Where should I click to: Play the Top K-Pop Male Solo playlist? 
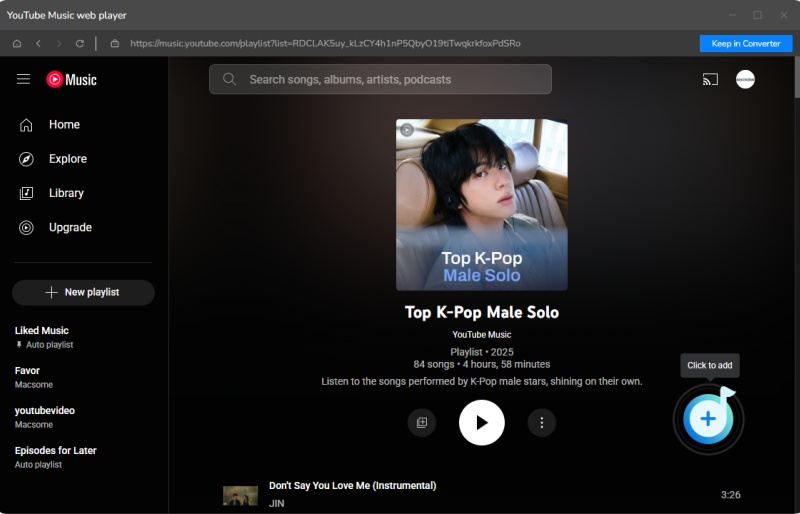pyautogui.click(x=482, y=423)
